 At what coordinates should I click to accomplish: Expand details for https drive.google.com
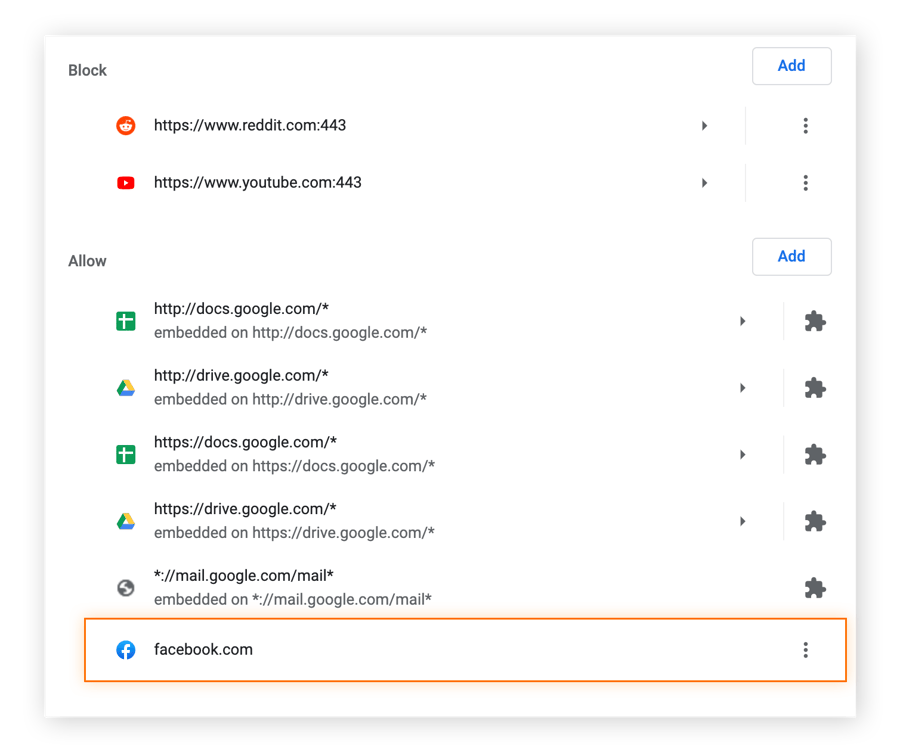pos(743,521)
